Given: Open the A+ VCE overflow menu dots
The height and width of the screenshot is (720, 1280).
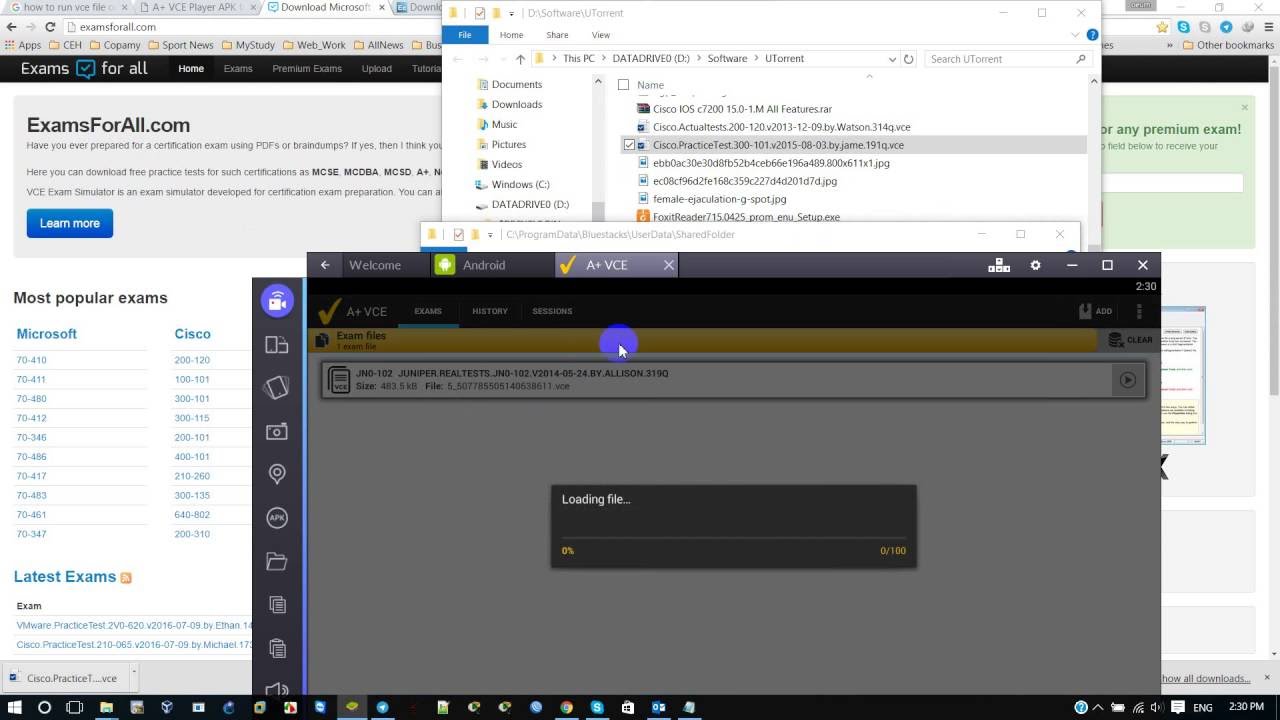Looking at the screenshot, I should pos(1139,311).
